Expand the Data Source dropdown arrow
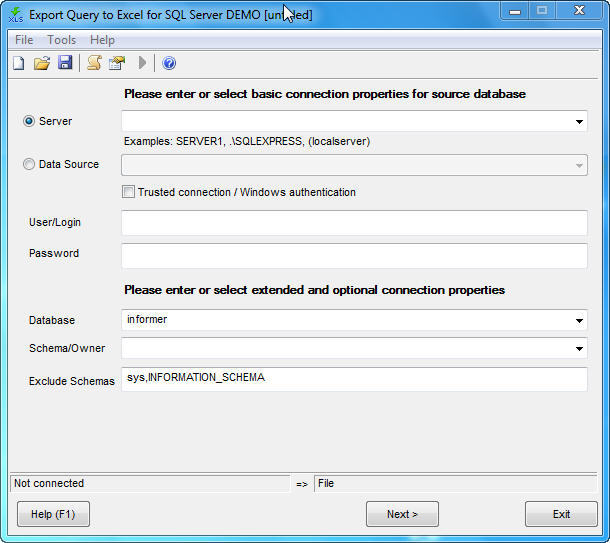Screen dimensions: 610x543 point(579,165)
